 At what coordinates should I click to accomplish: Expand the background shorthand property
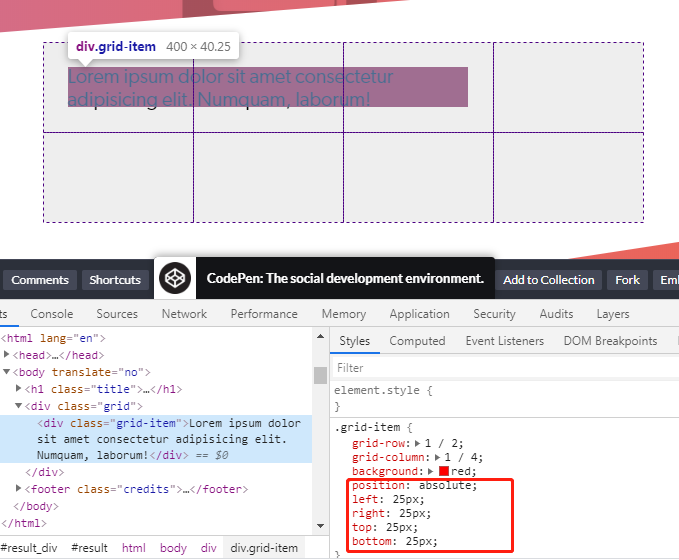(x=430, y=471)
